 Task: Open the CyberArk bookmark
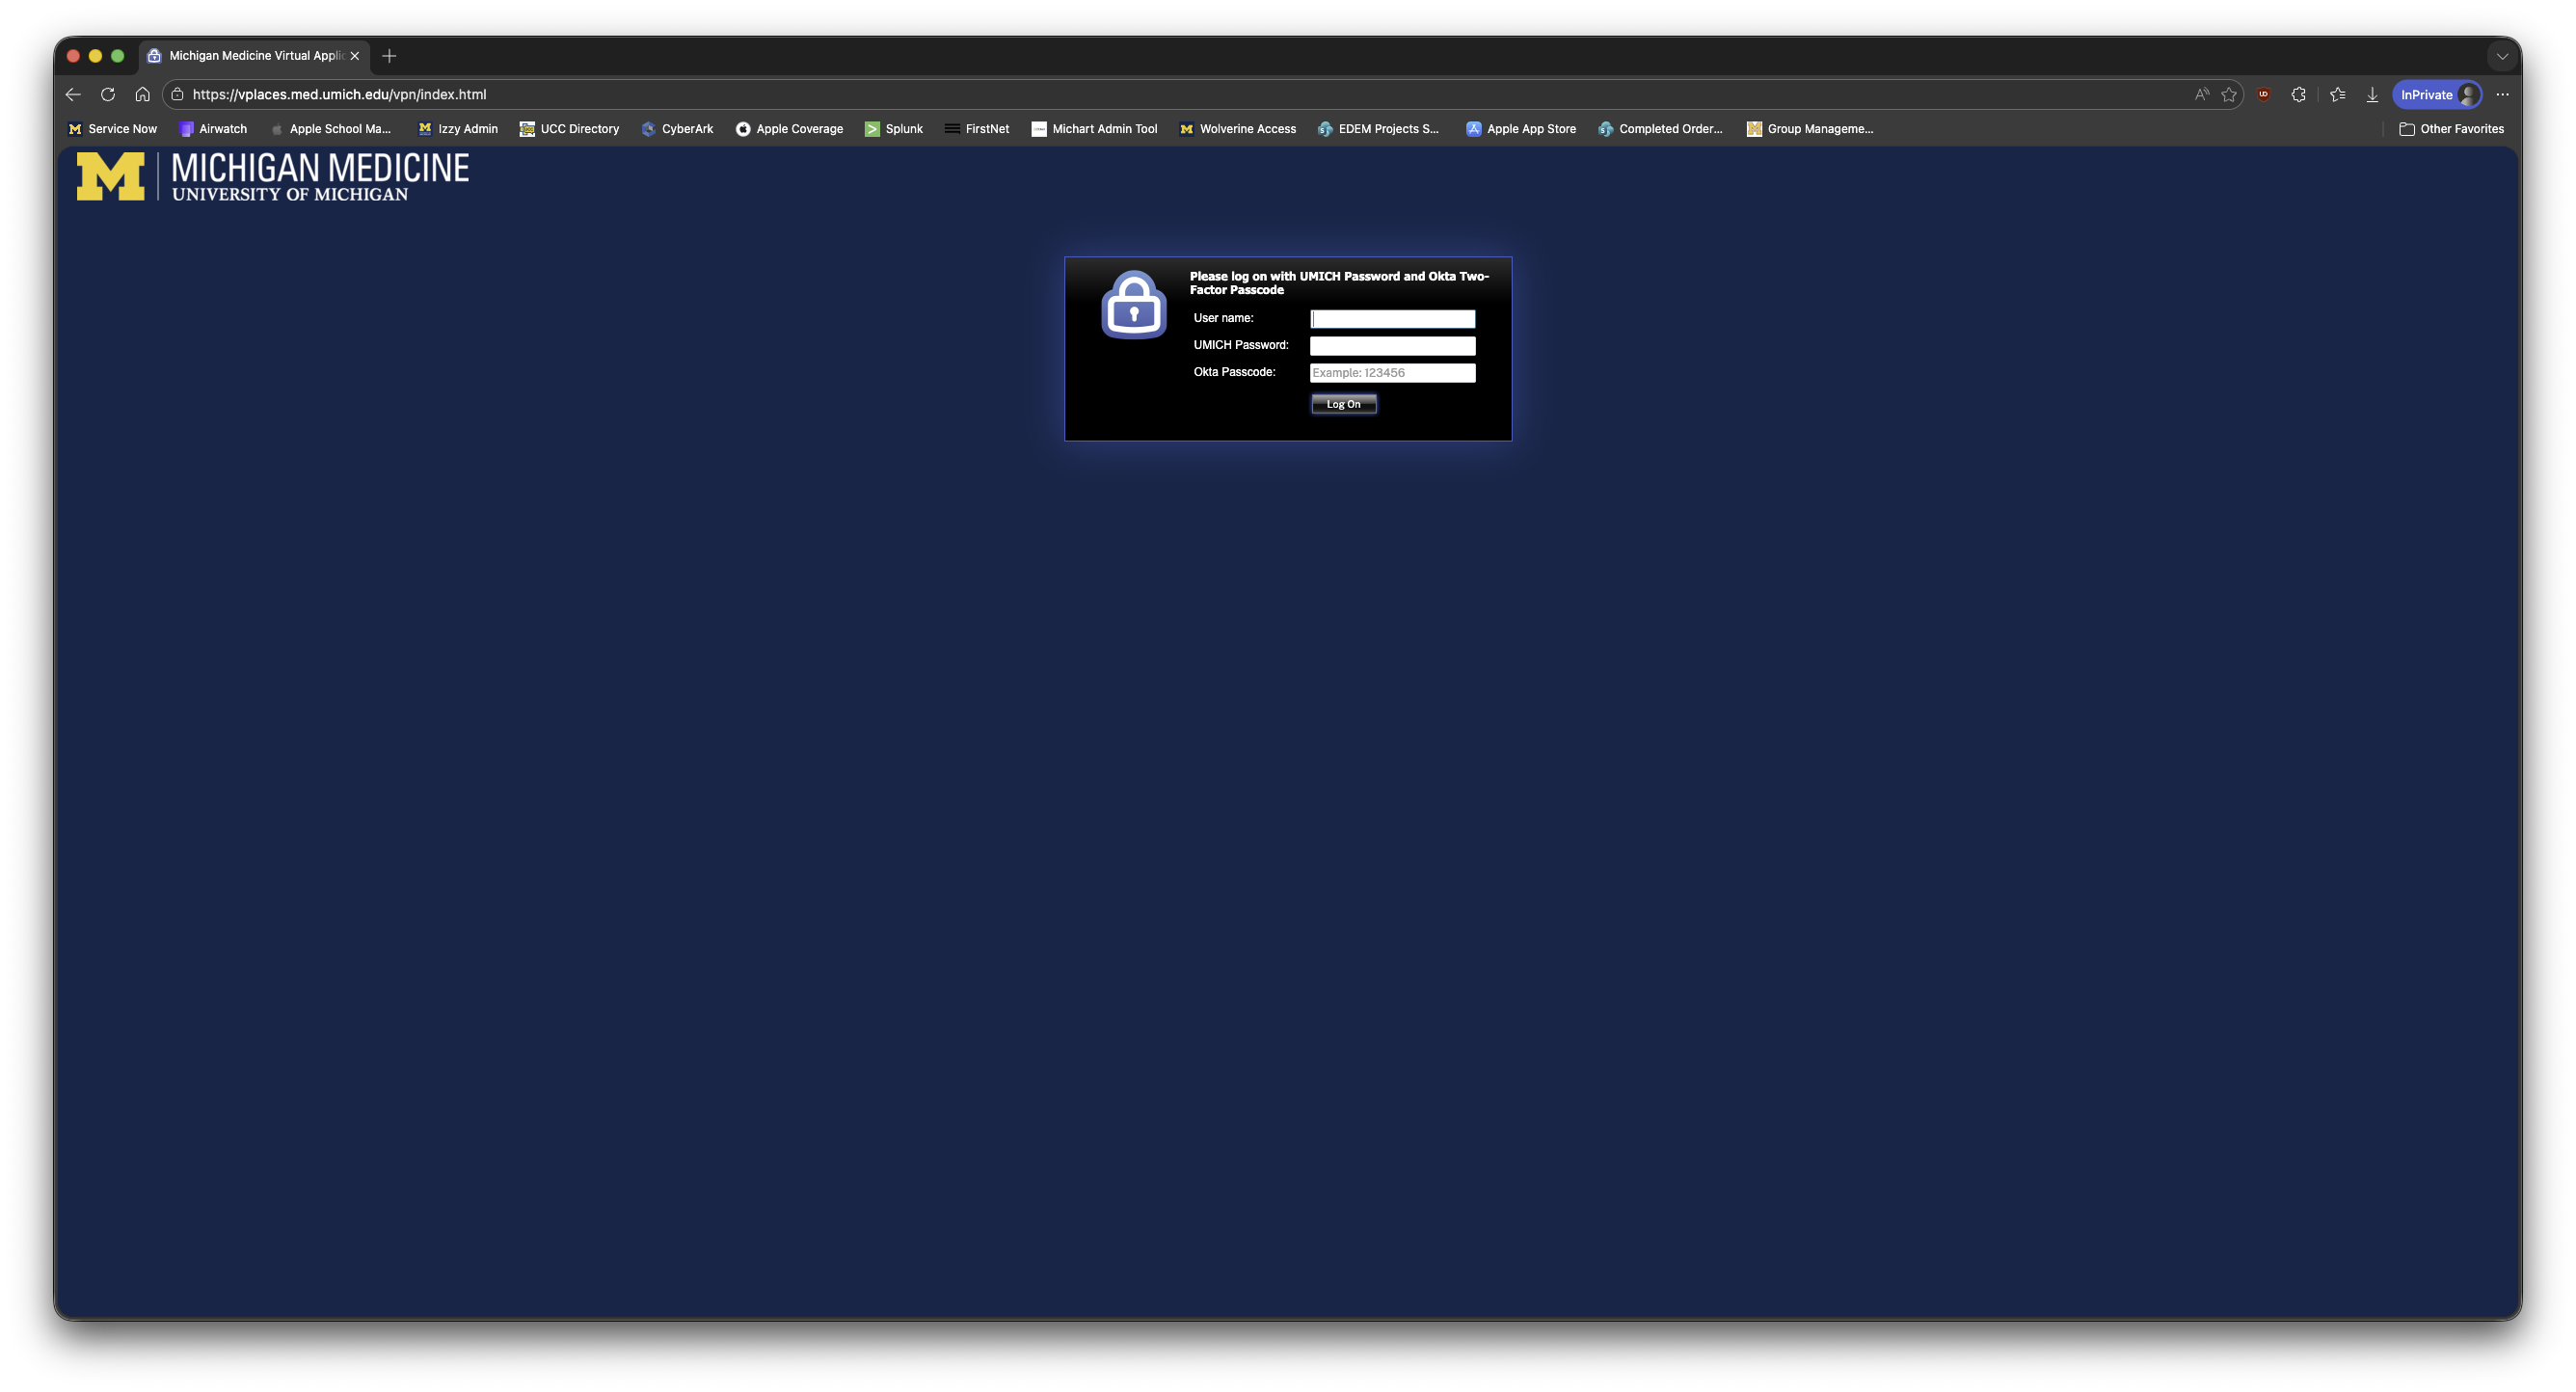click(x=677, y=129)
